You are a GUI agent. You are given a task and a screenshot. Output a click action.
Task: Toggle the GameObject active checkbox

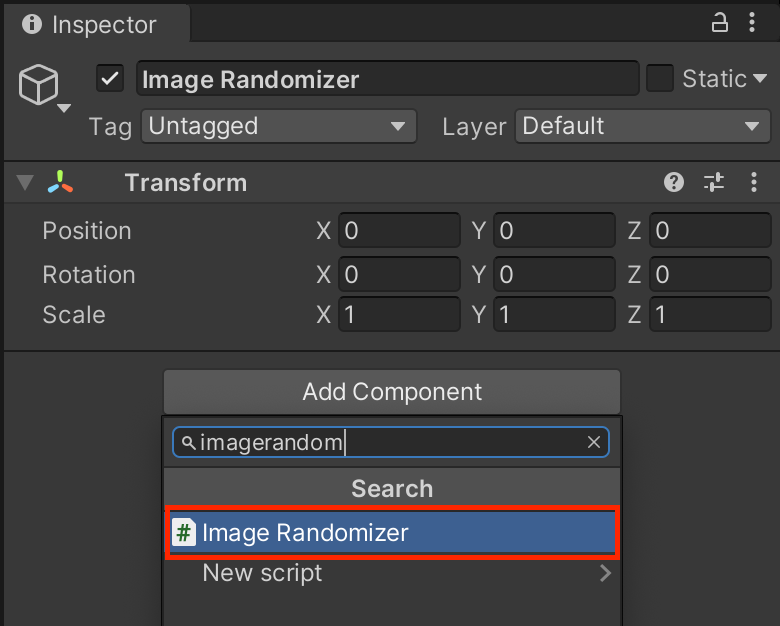click(x=109, y=78)
